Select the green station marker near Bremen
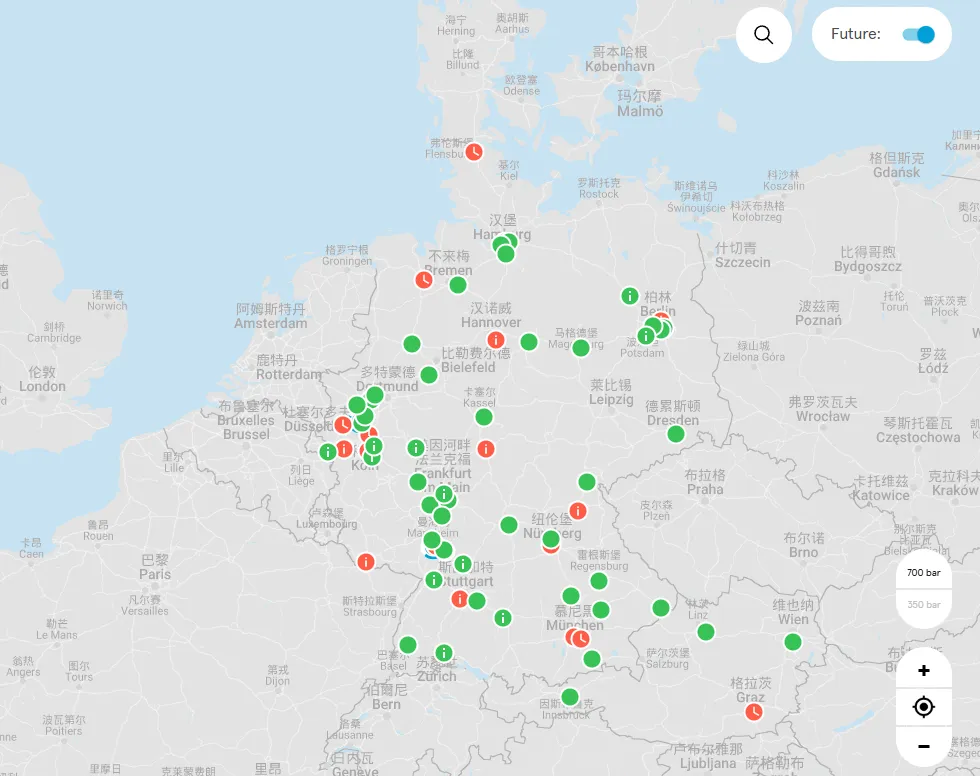980x776 pixels. tap(458, 285)
